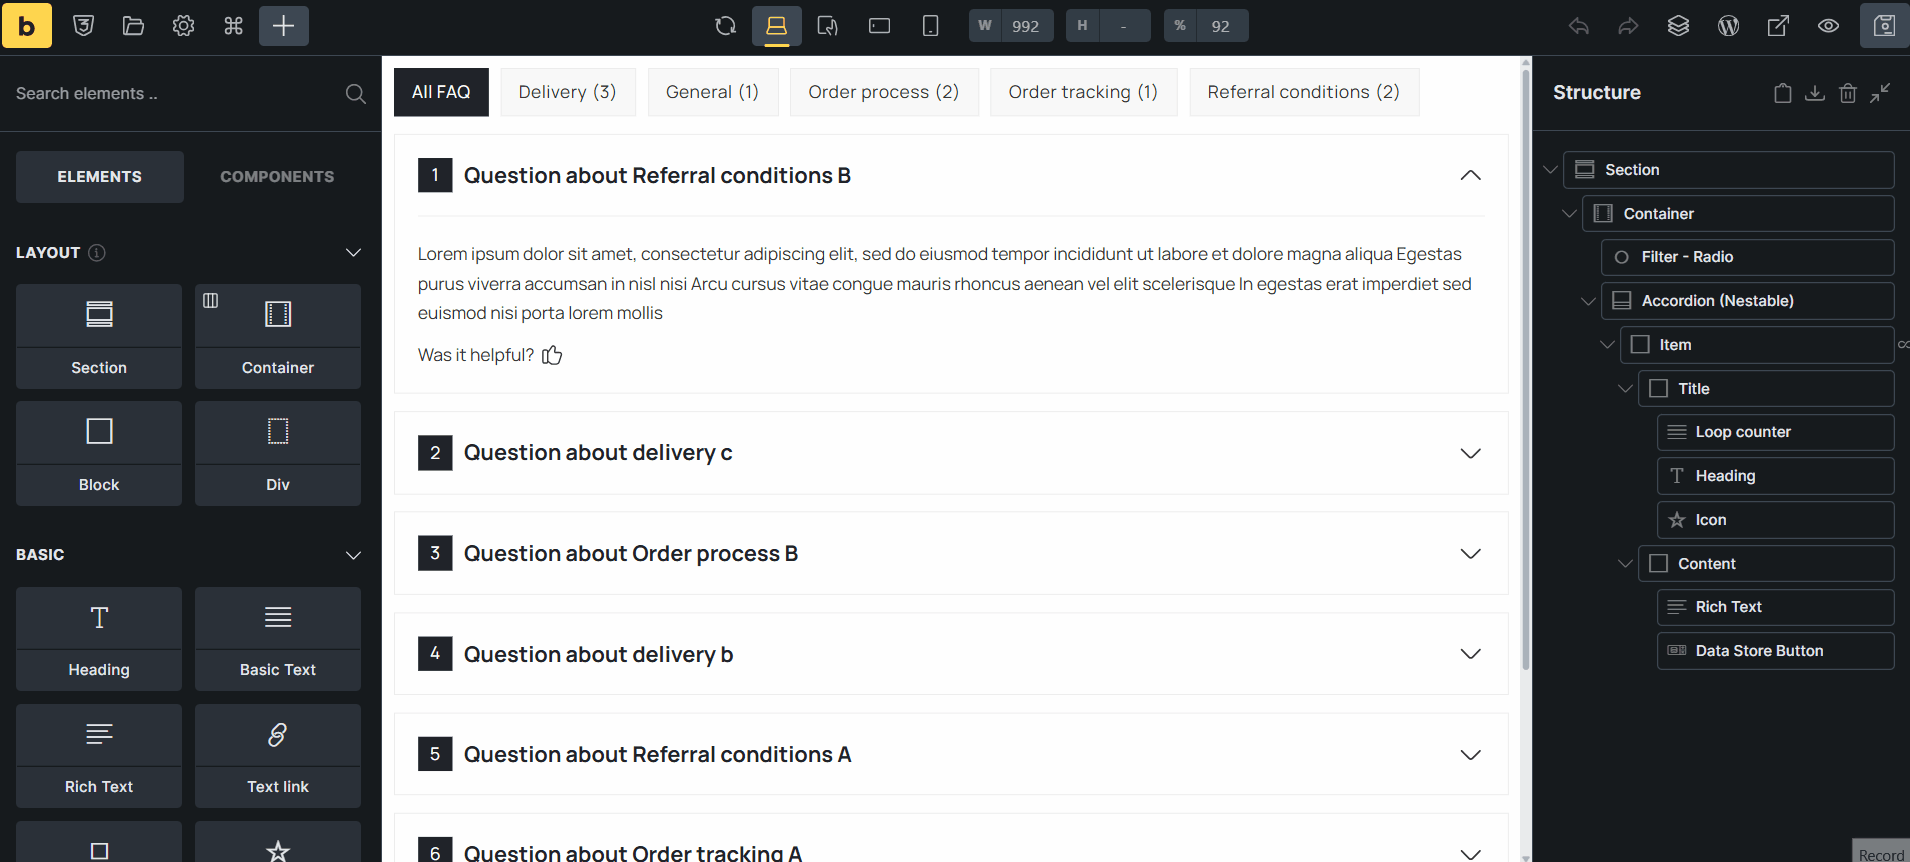
Task: Click the Structure panel download icon
Action: click(1815, 93)
